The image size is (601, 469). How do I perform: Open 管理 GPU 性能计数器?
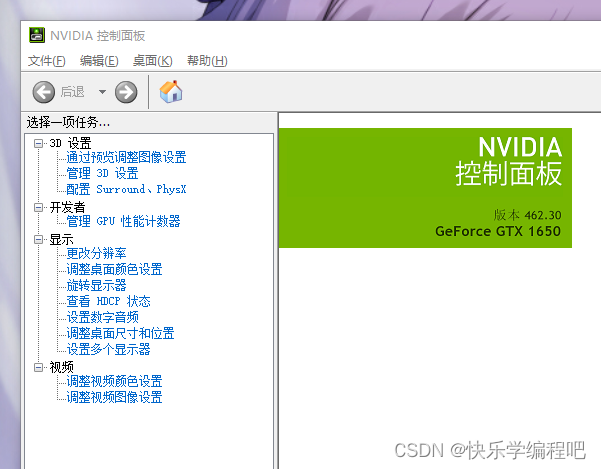123,221
